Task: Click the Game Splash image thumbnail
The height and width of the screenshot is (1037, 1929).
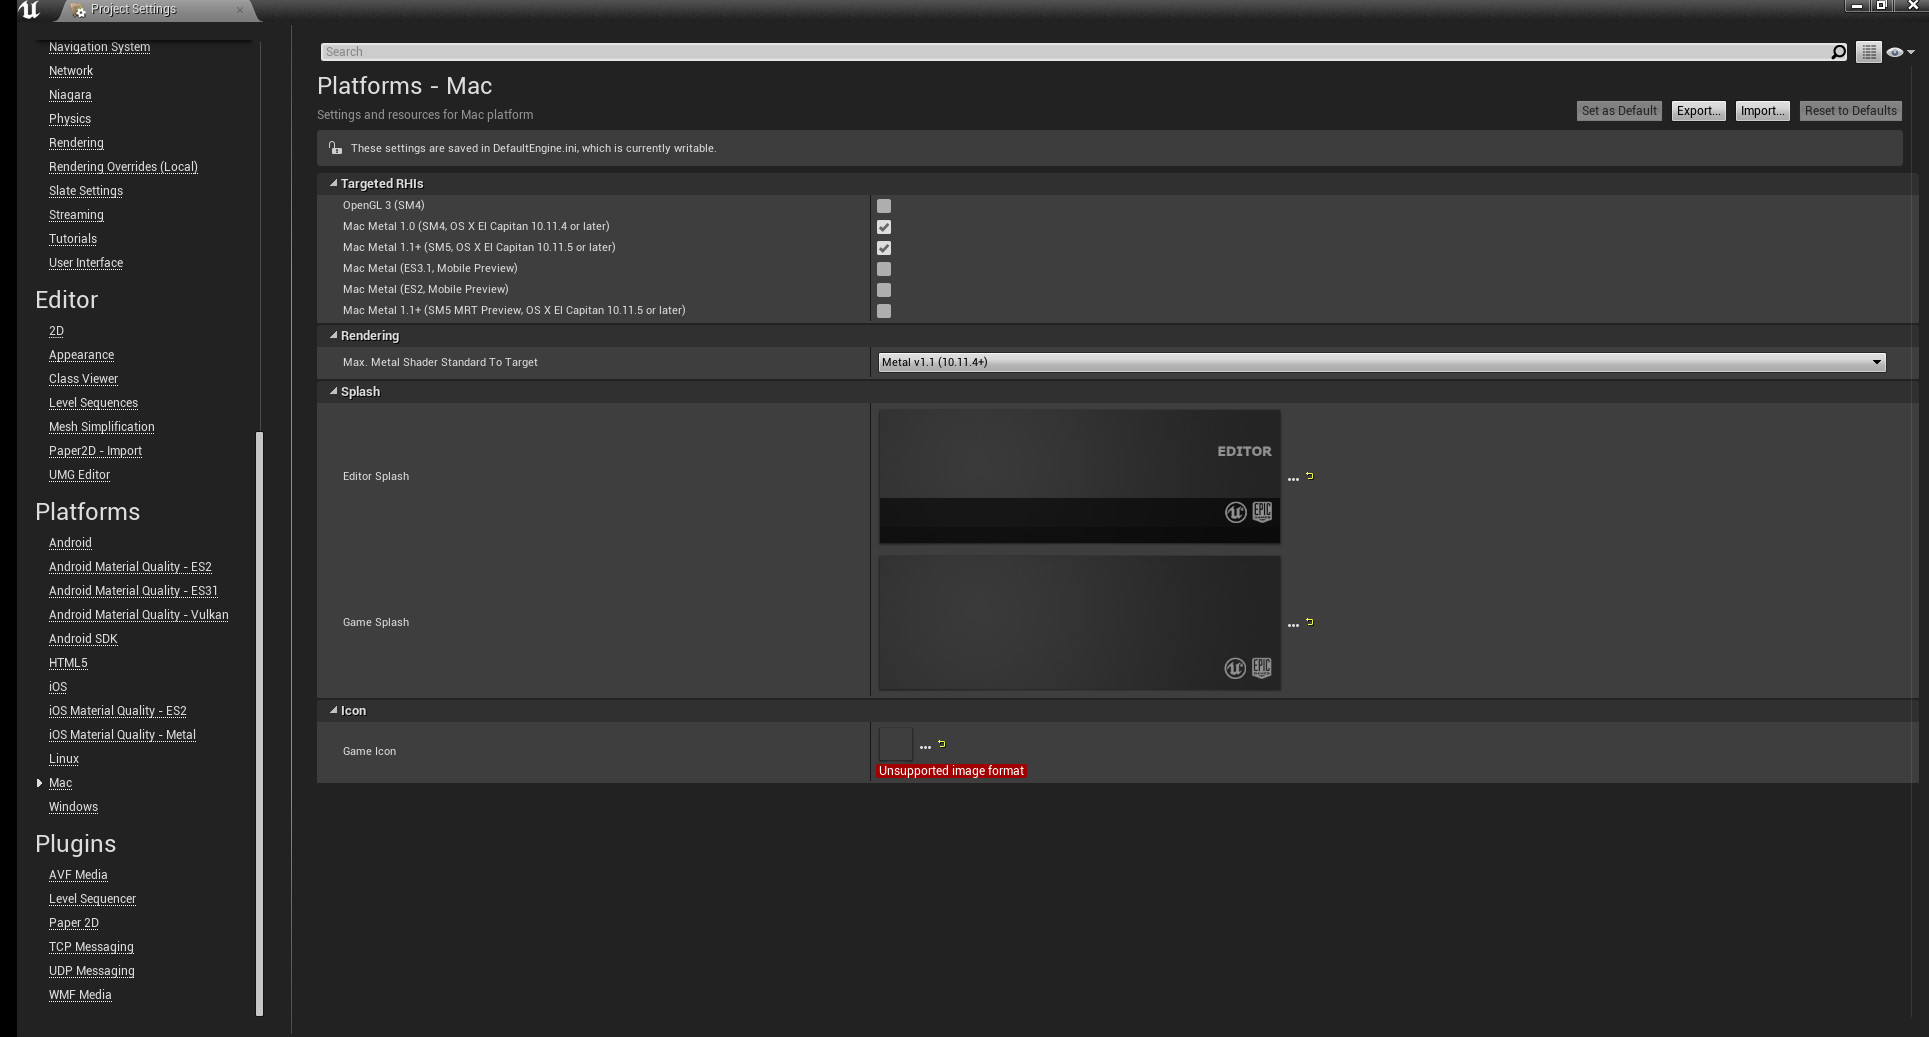Action: coord(1079,622)
